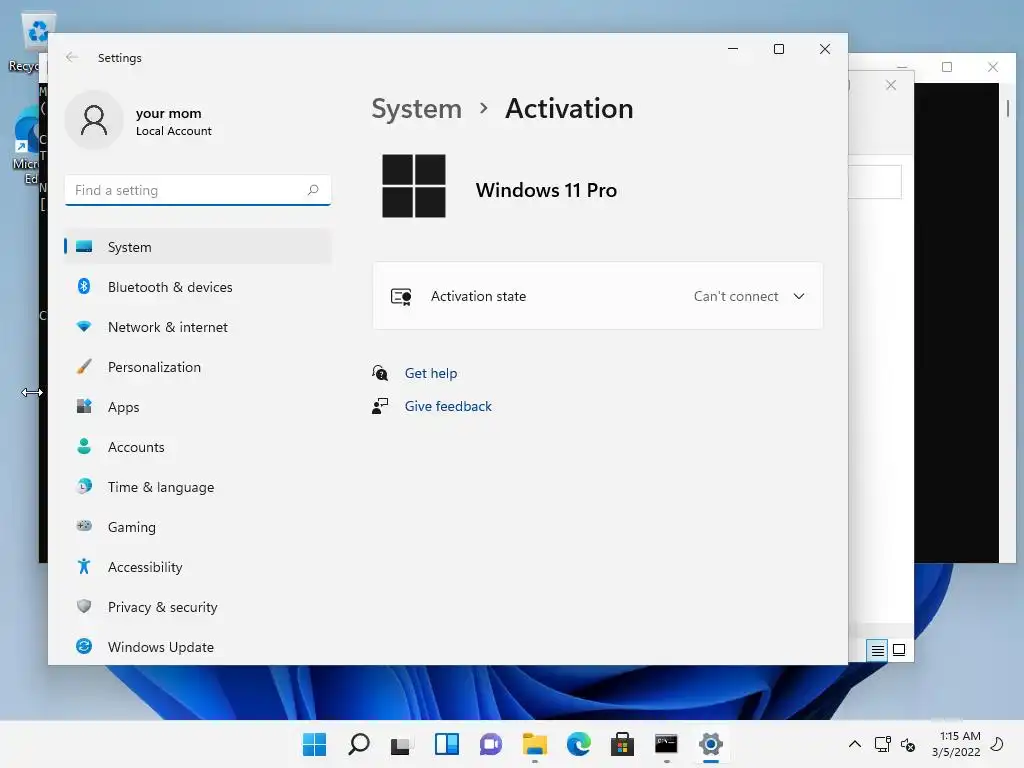The height and width of the screenshot is (768, 1024).
Task: Go to System breadcrumb
Action: pos(417,109)
